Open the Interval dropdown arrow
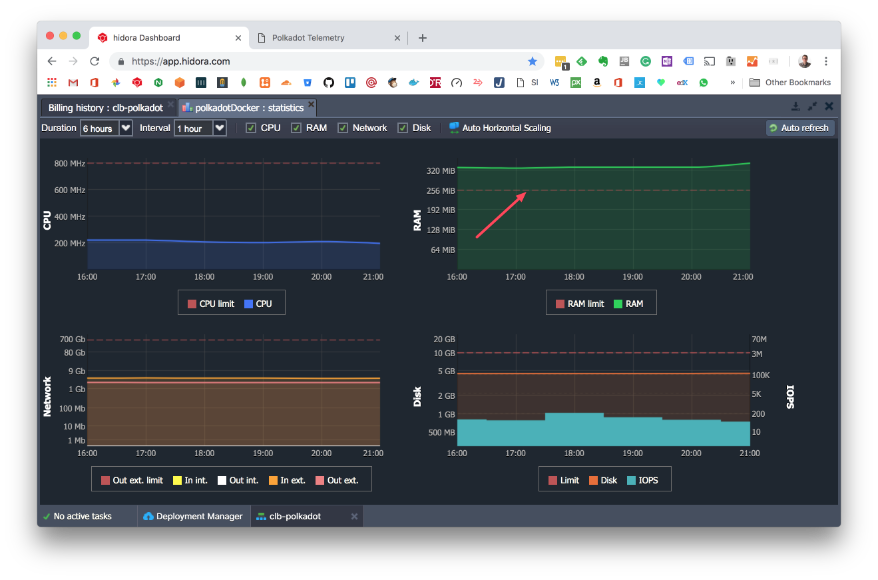The width and height of the screenshot is (878, 580). coord(219,128)
